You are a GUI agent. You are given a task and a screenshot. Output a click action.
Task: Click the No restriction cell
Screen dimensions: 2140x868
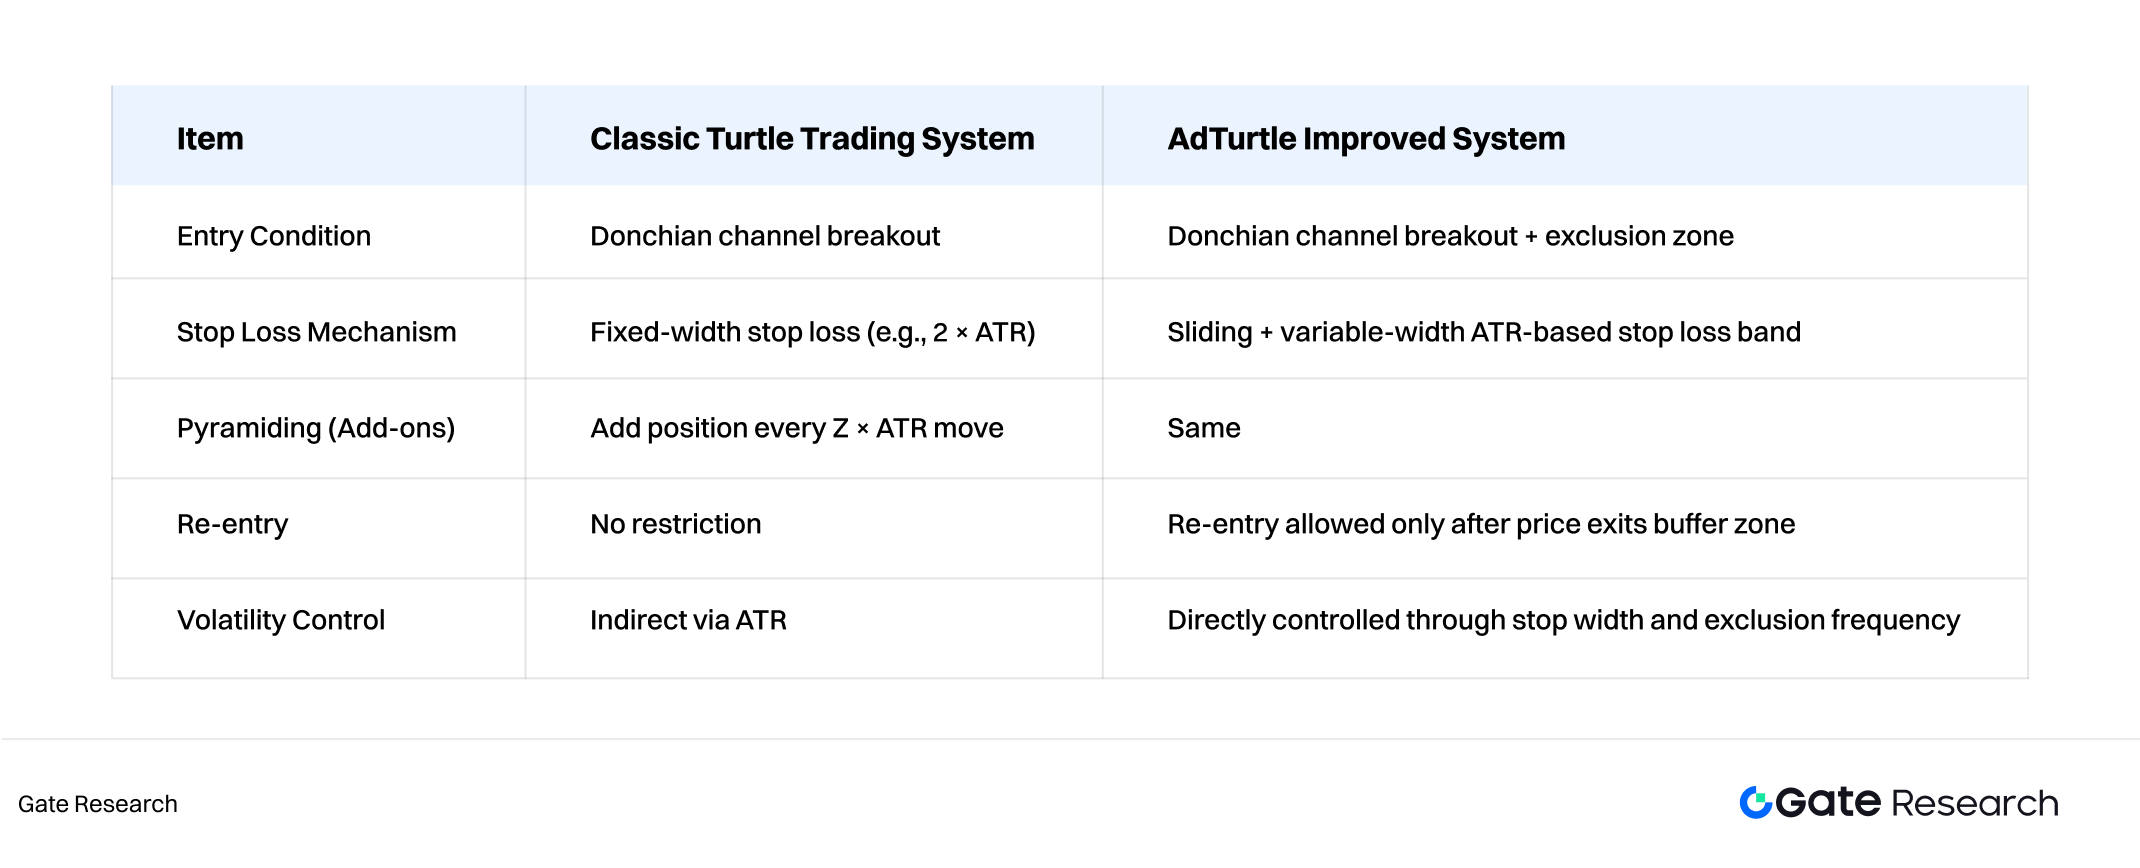pyautogui.click(x=676, y=524)
